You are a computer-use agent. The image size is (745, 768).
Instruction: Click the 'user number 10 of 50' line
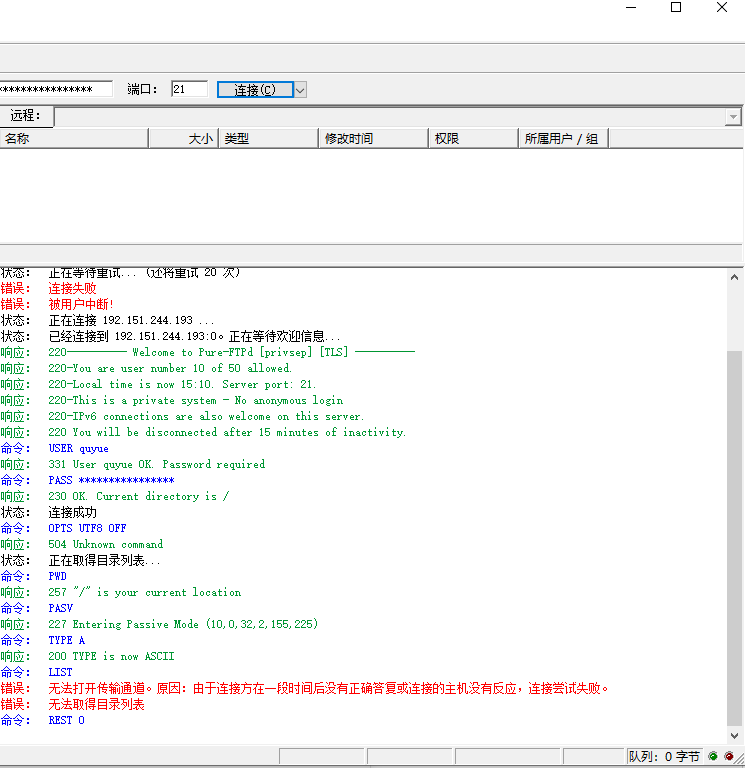click(170, 368)
